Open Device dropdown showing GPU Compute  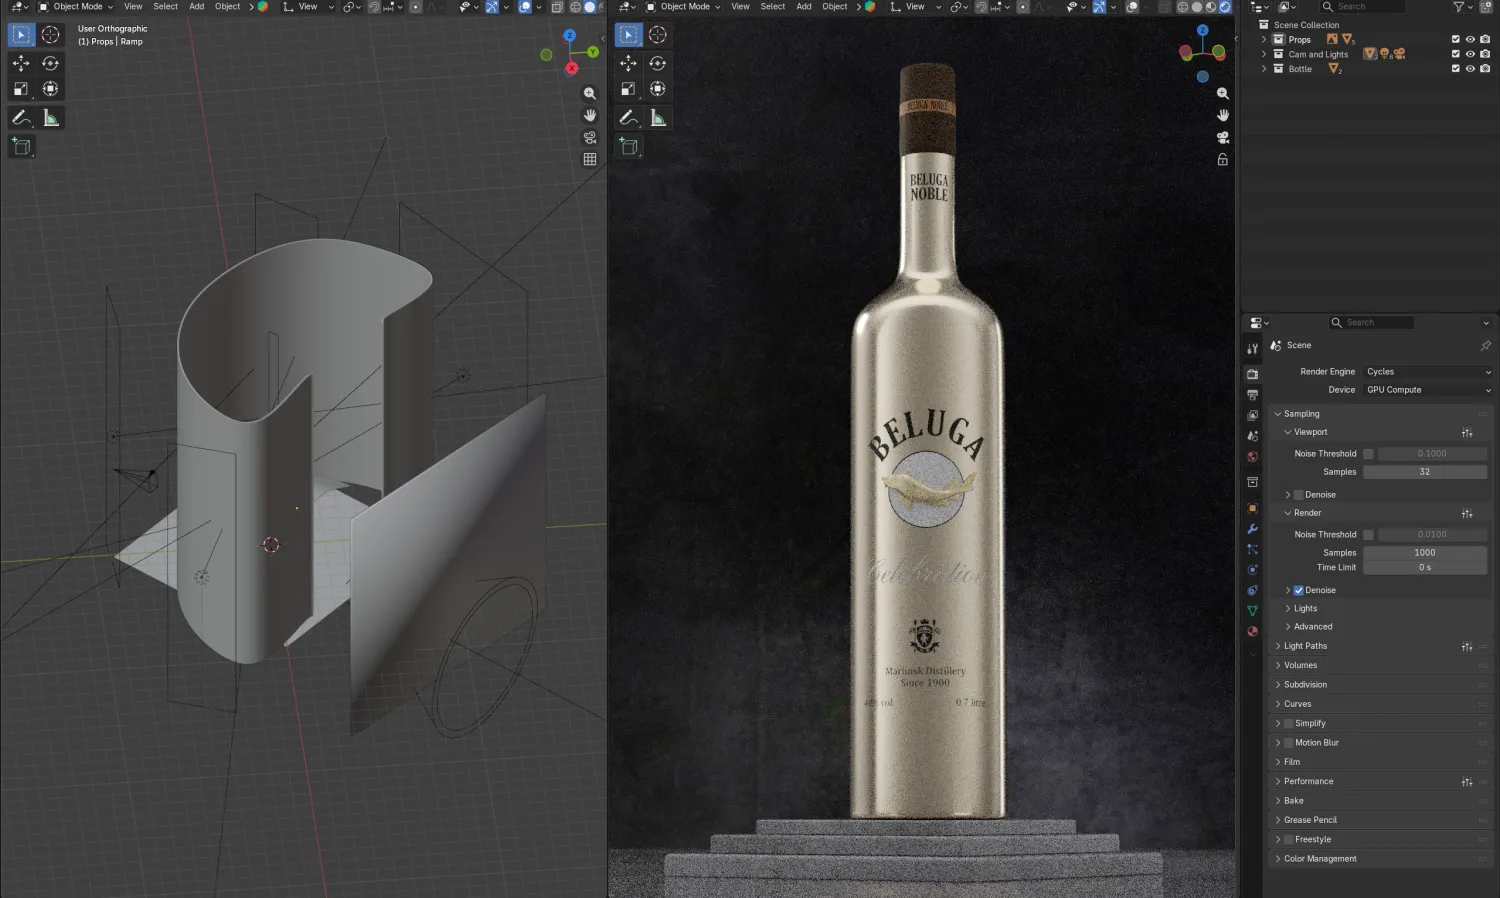(x=1427, y=390)
